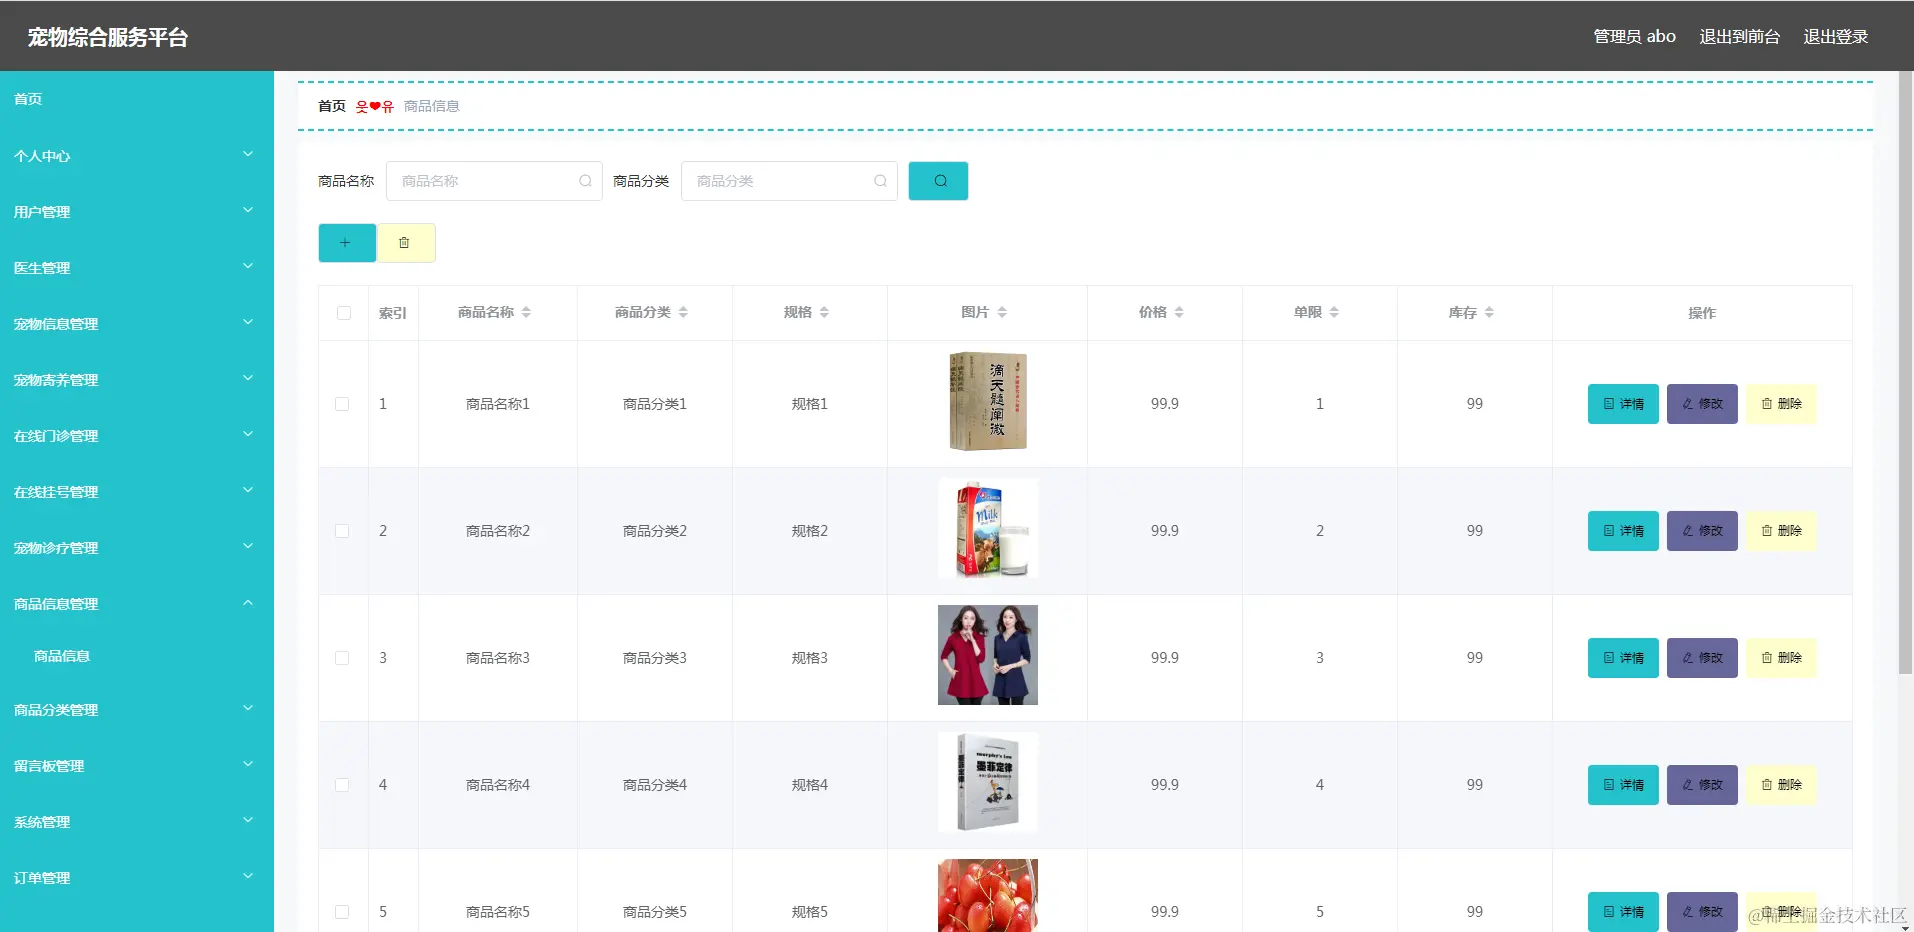Open the cherries image of 商品名称5

pyautogui.click(x=988, y=895)
